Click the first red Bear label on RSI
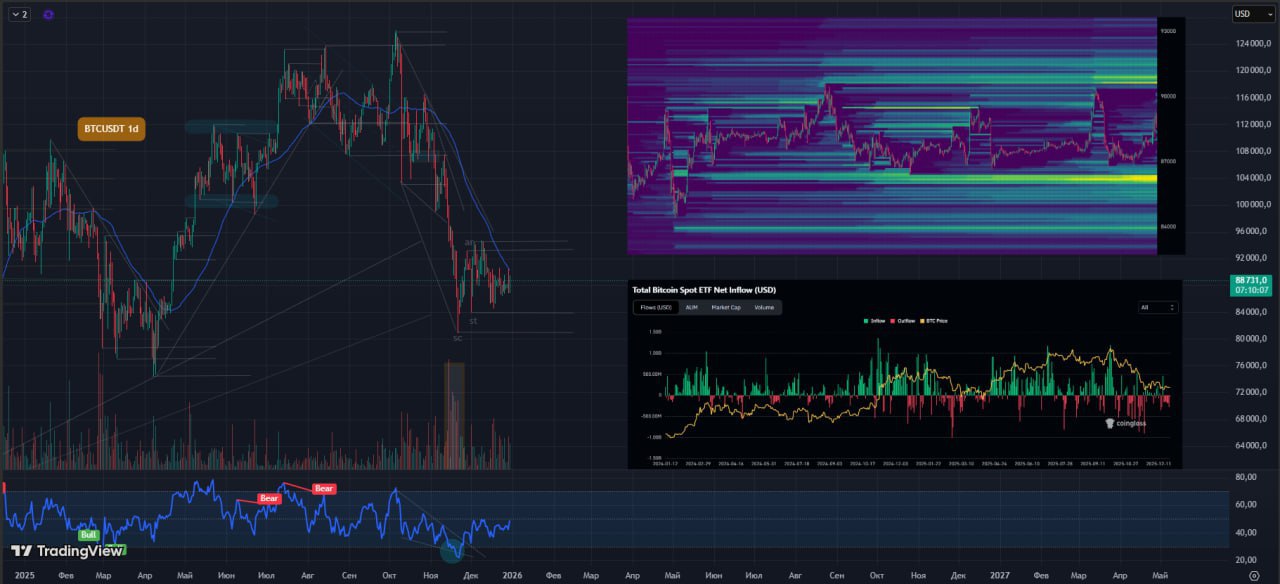1280x584 pixels. (269, 498)
